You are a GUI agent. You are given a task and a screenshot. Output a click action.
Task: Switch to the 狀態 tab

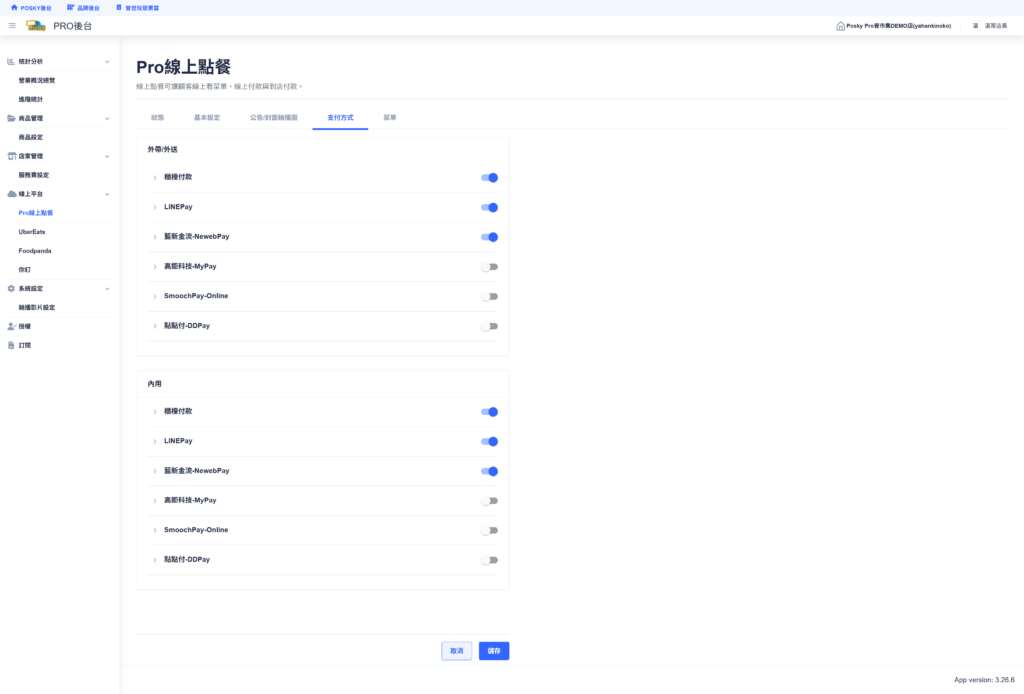coord(157,118)
